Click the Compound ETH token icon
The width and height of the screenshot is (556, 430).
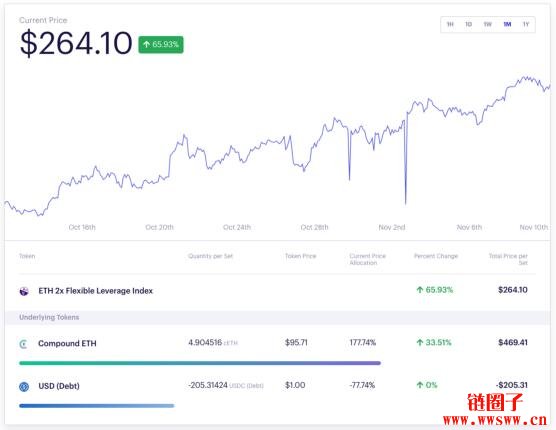(24, 344)
